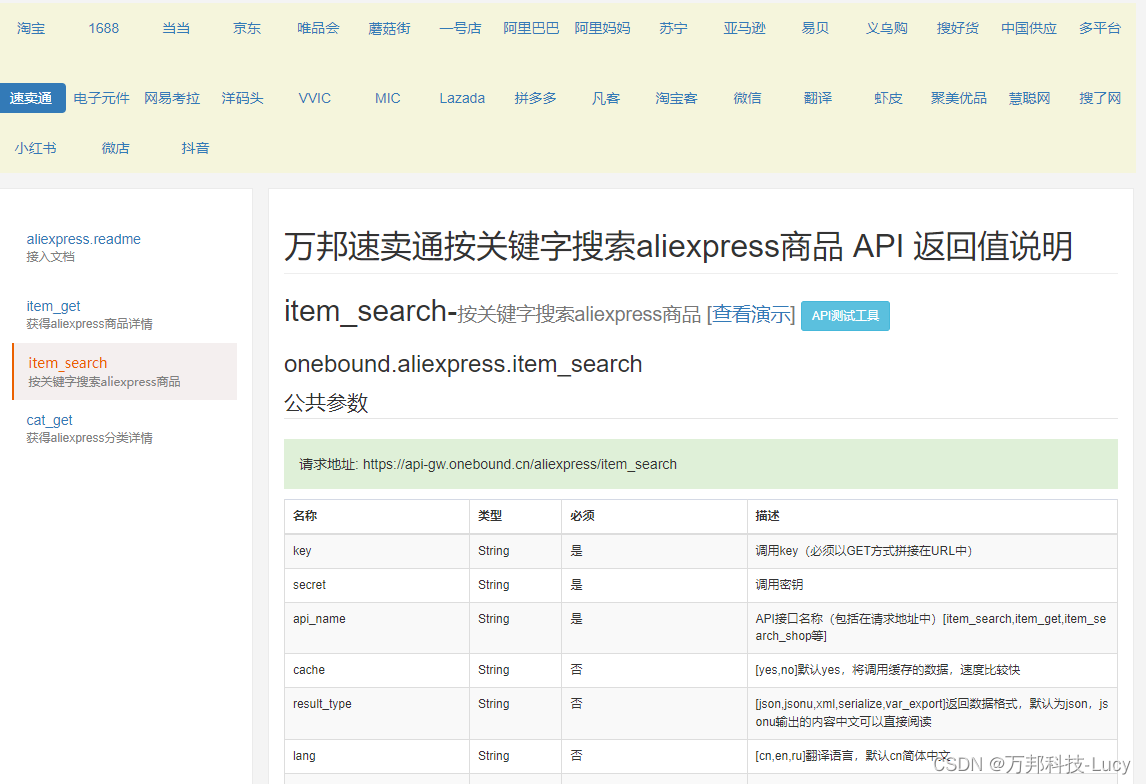Select the 慧聪网 tab
The image size is (1146, 784).
coord(1030,98)
